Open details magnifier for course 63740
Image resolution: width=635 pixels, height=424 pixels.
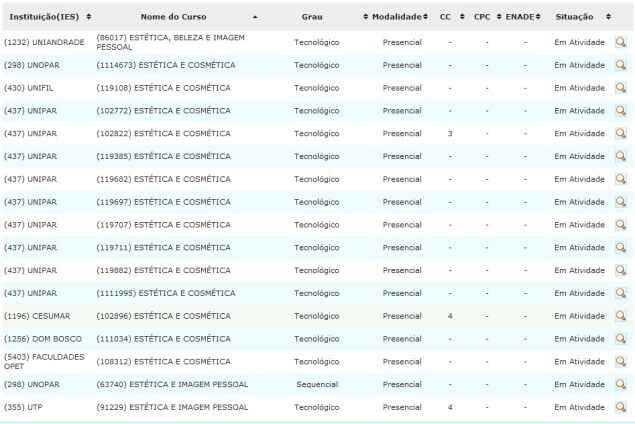[x=620, y=384]
